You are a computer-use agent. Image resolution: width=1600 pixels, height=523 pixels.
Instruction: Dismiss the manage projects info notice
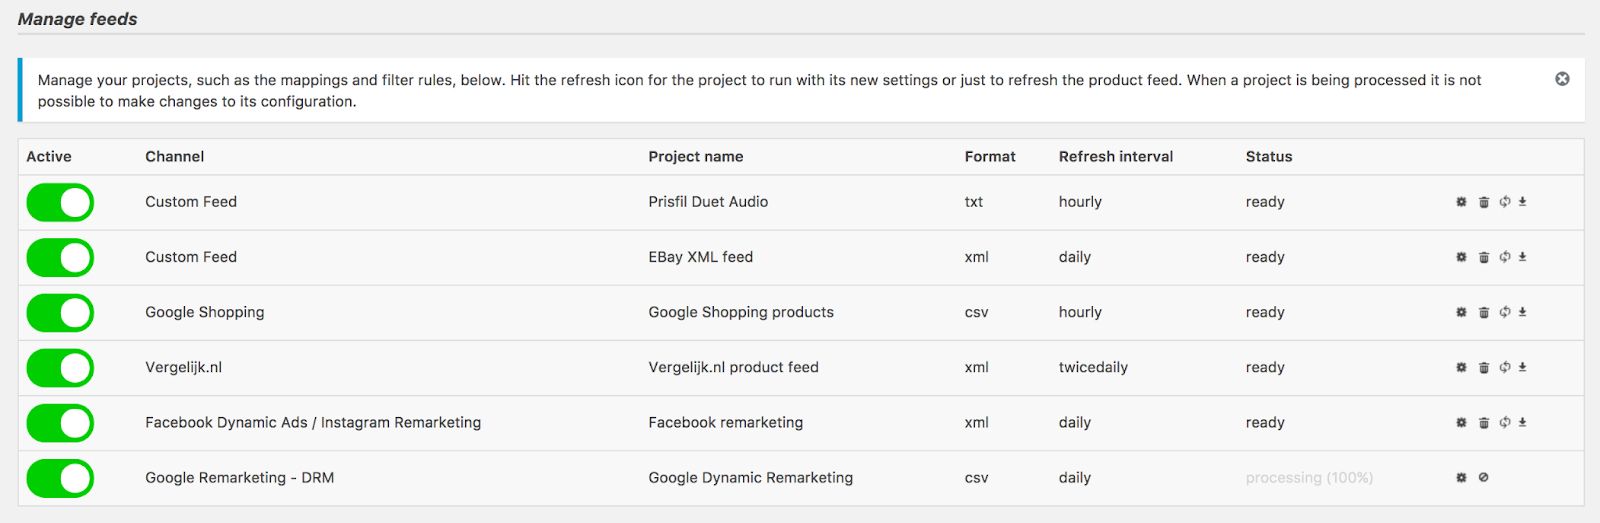tap(1562, 79)
